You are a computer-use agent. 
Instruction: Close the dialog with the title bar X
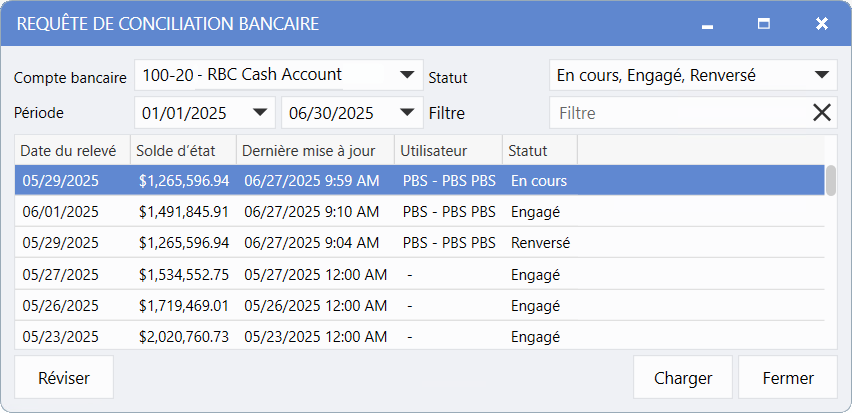pos(821,24)
